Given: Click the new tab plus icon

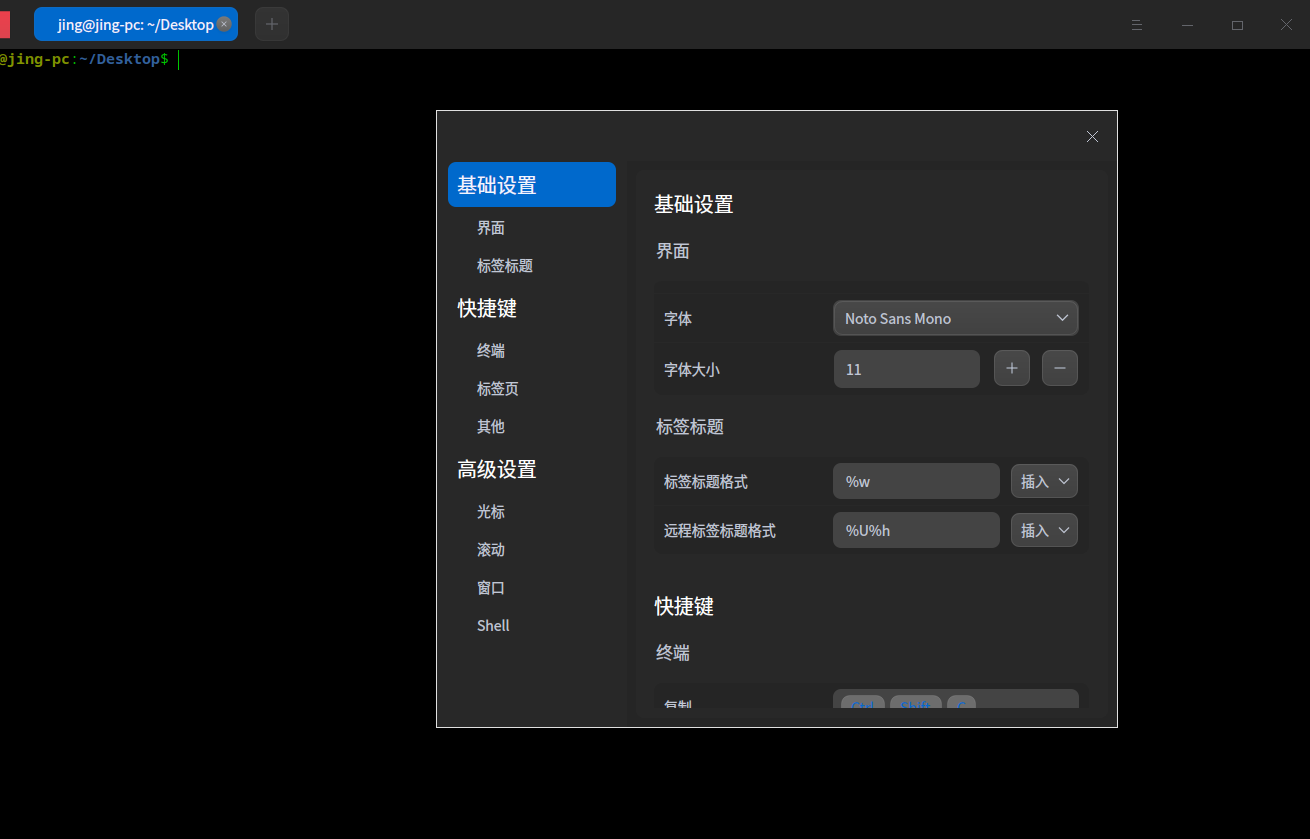Looking at the screenshot, I should click(x=272, y=24).
